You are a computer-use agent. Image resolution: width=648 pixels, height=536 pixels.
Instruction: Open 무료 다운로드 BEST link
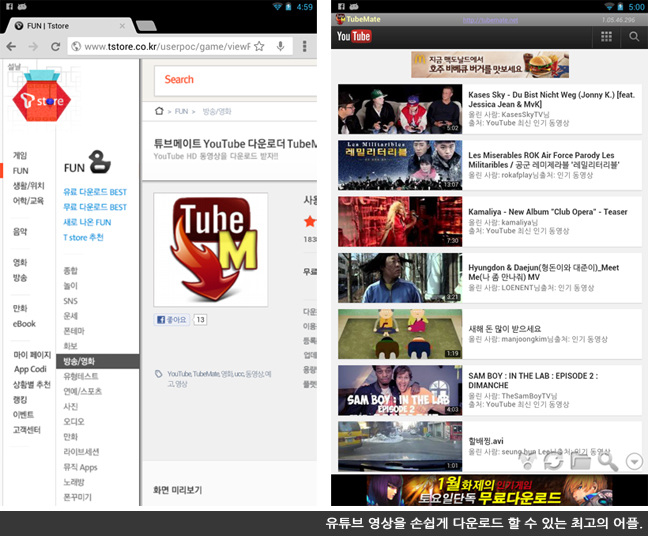[x=95, y=207]
